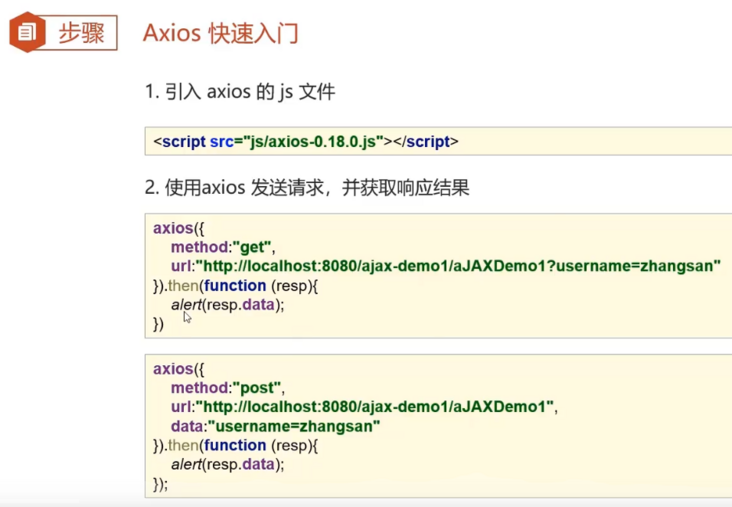Click the title 'Axios 快速入门'

tap(221, 33)
